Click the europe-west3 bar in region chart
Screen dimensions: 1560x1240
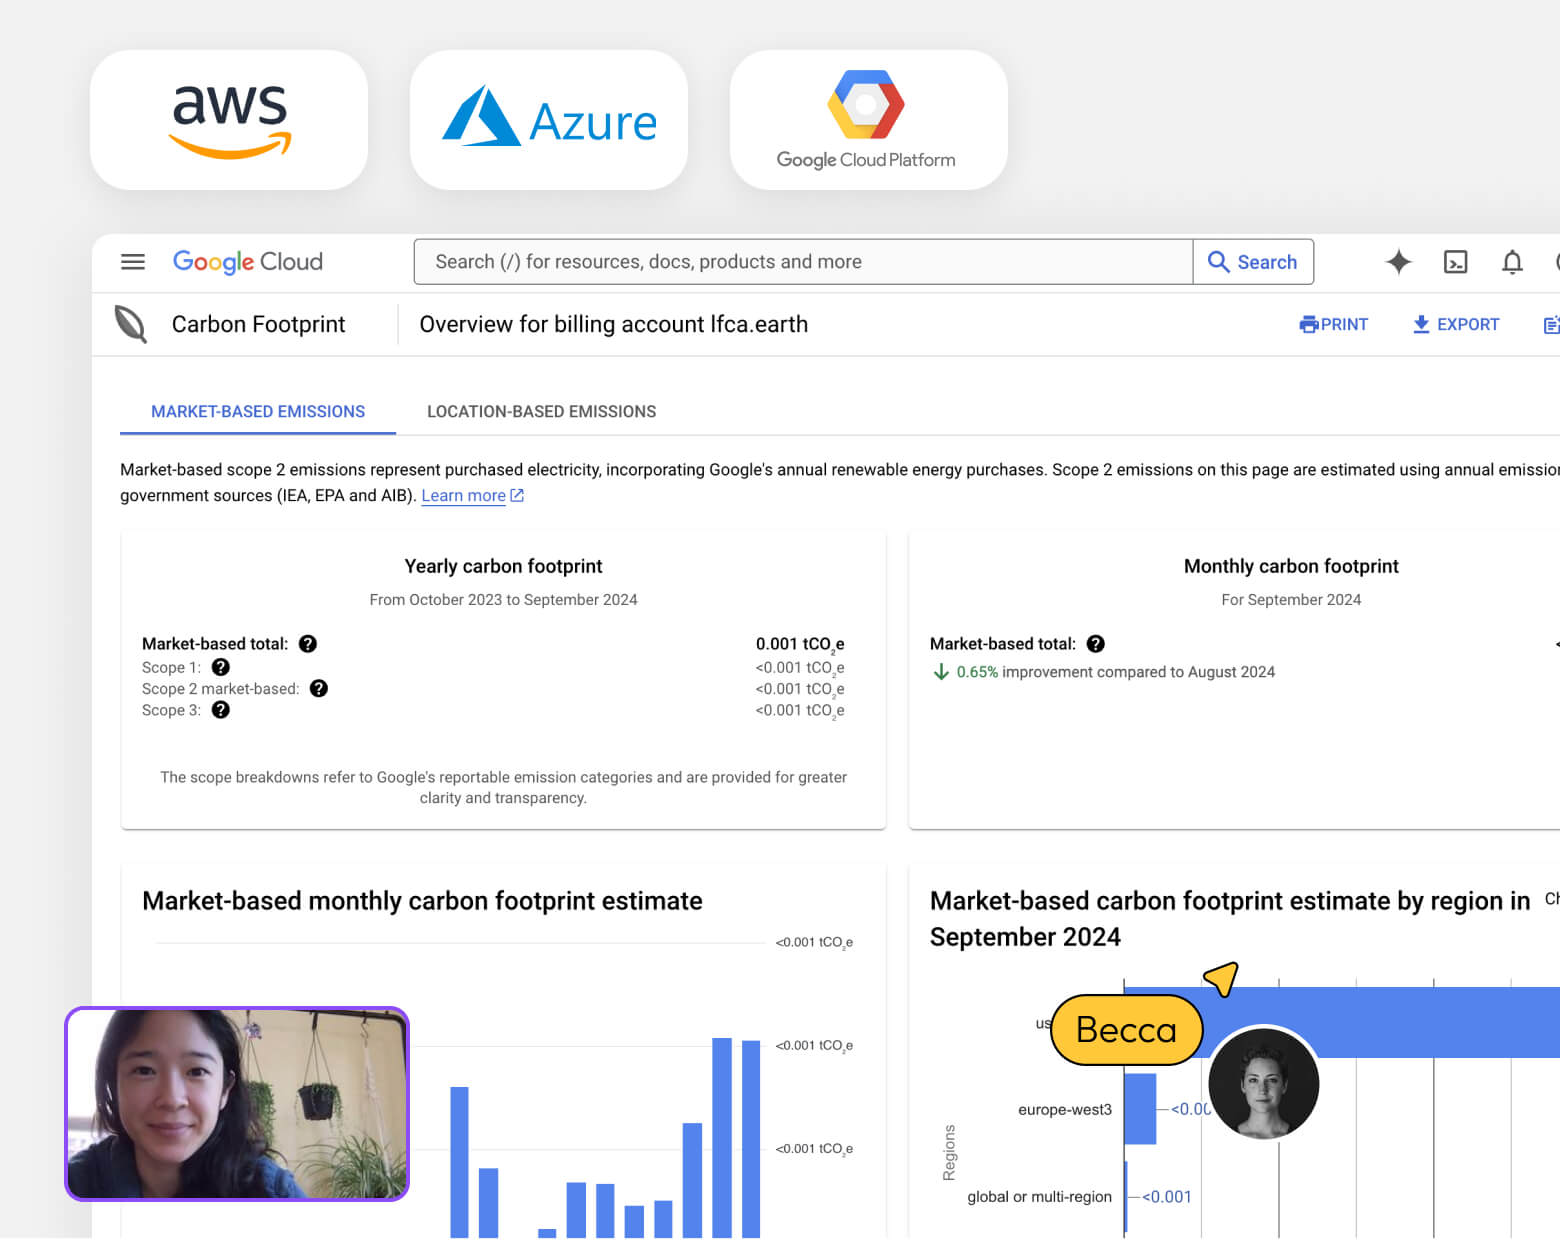[x=1140, y=1109]
